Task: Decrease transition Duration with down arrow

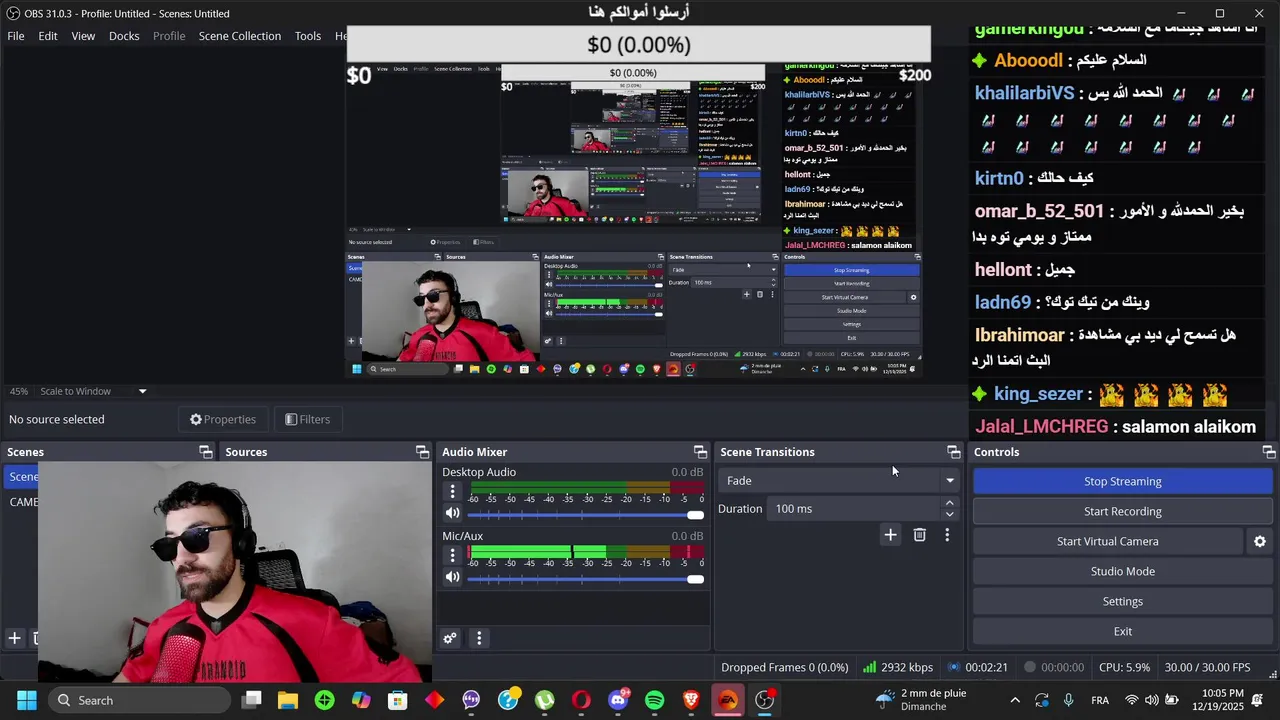Action: (x=949, y=515)
